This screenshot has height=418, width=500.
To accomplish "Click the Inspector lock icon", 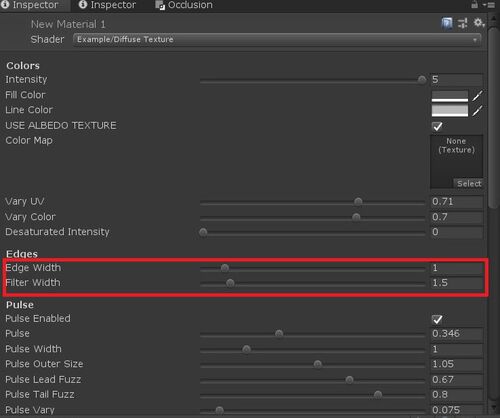I will (474, 5).
